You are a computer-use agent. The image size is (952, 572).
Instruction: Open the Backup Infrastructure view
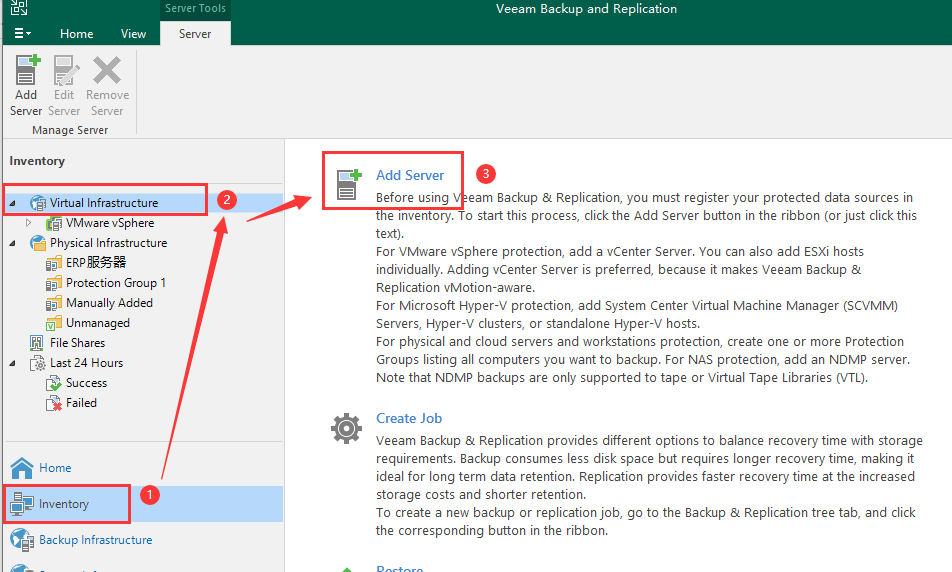point(96,540)
